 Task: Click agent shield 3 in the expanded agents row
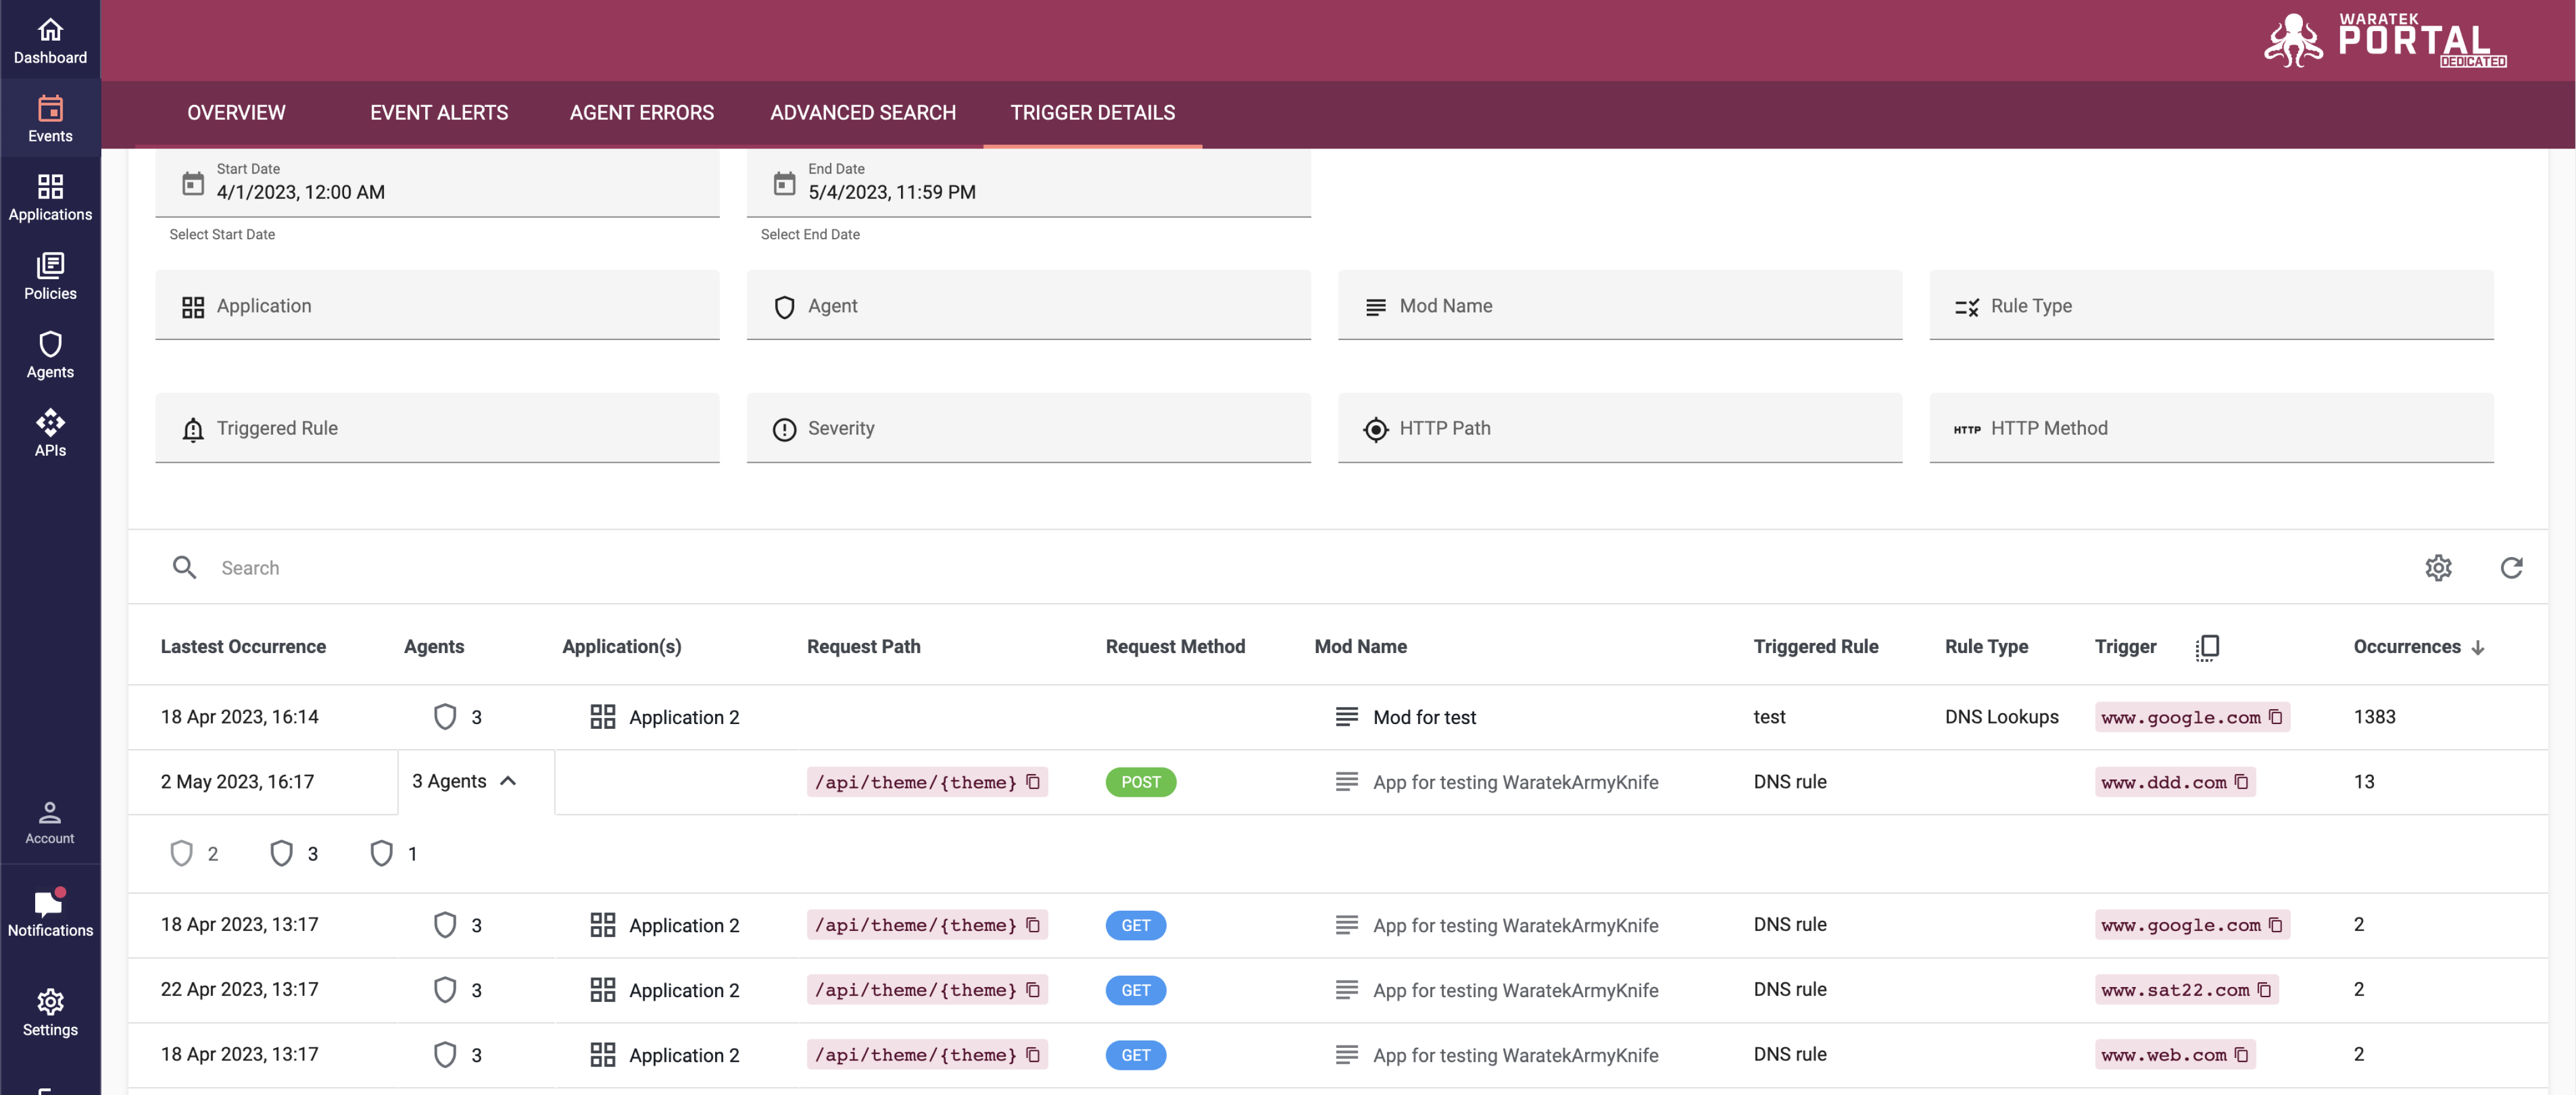(x=294, y=853)
